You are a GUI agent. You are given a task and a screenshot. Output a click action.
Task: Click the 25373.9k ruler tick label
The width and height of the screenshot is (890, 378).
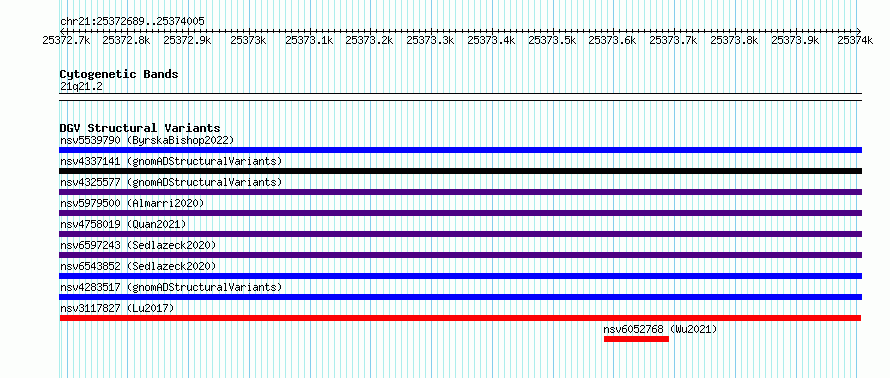(795, 40)
